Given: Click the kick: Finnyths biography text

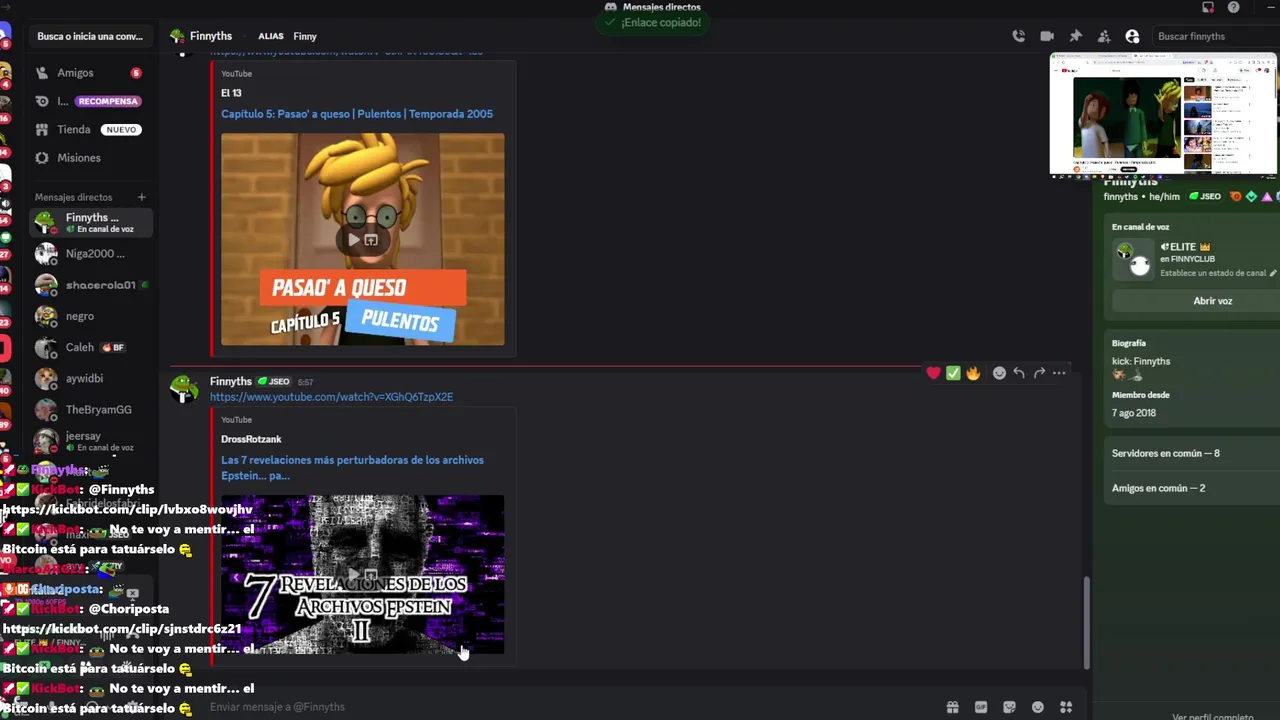Looking at the screenshot, I should [x=1141, y=361].
